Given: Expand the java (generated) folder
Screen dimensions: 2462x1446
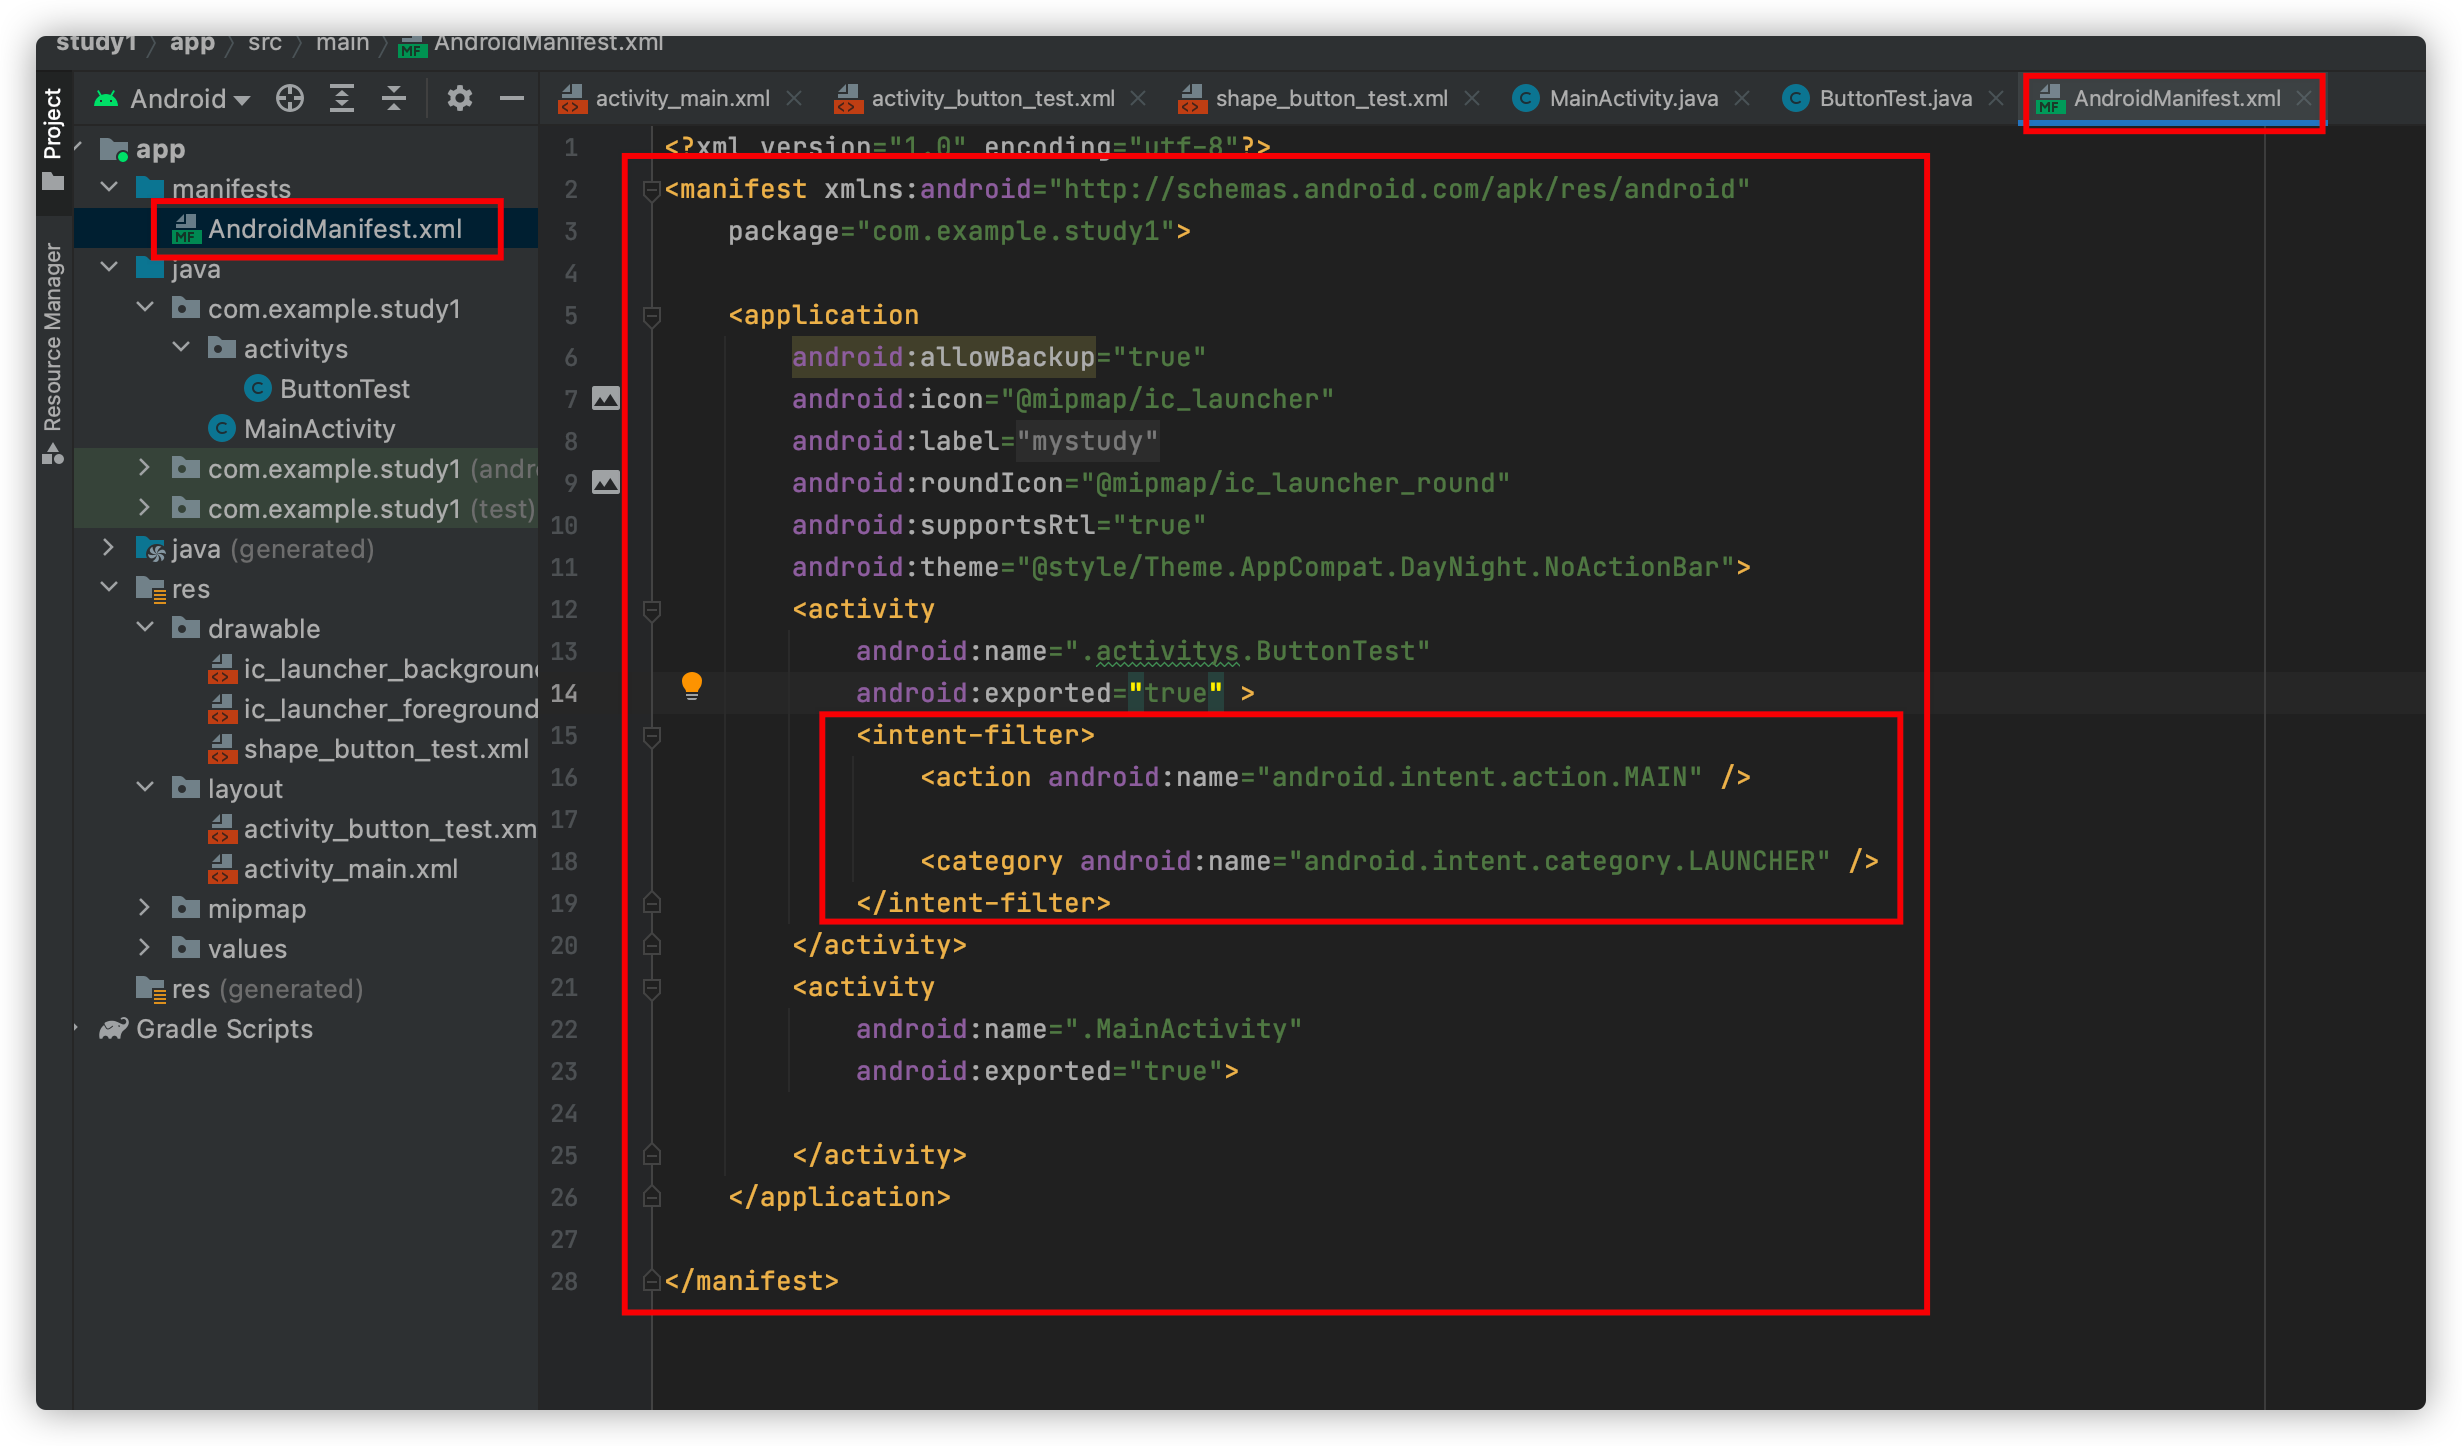Looking at the screenshot, I should coord(110,548).
